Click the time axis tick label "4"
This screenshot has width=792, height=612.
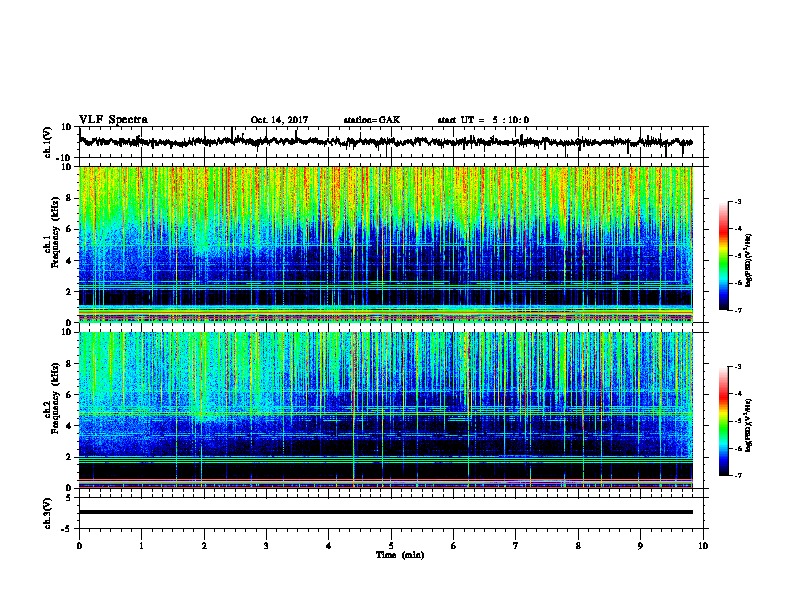tap(329, 546)
